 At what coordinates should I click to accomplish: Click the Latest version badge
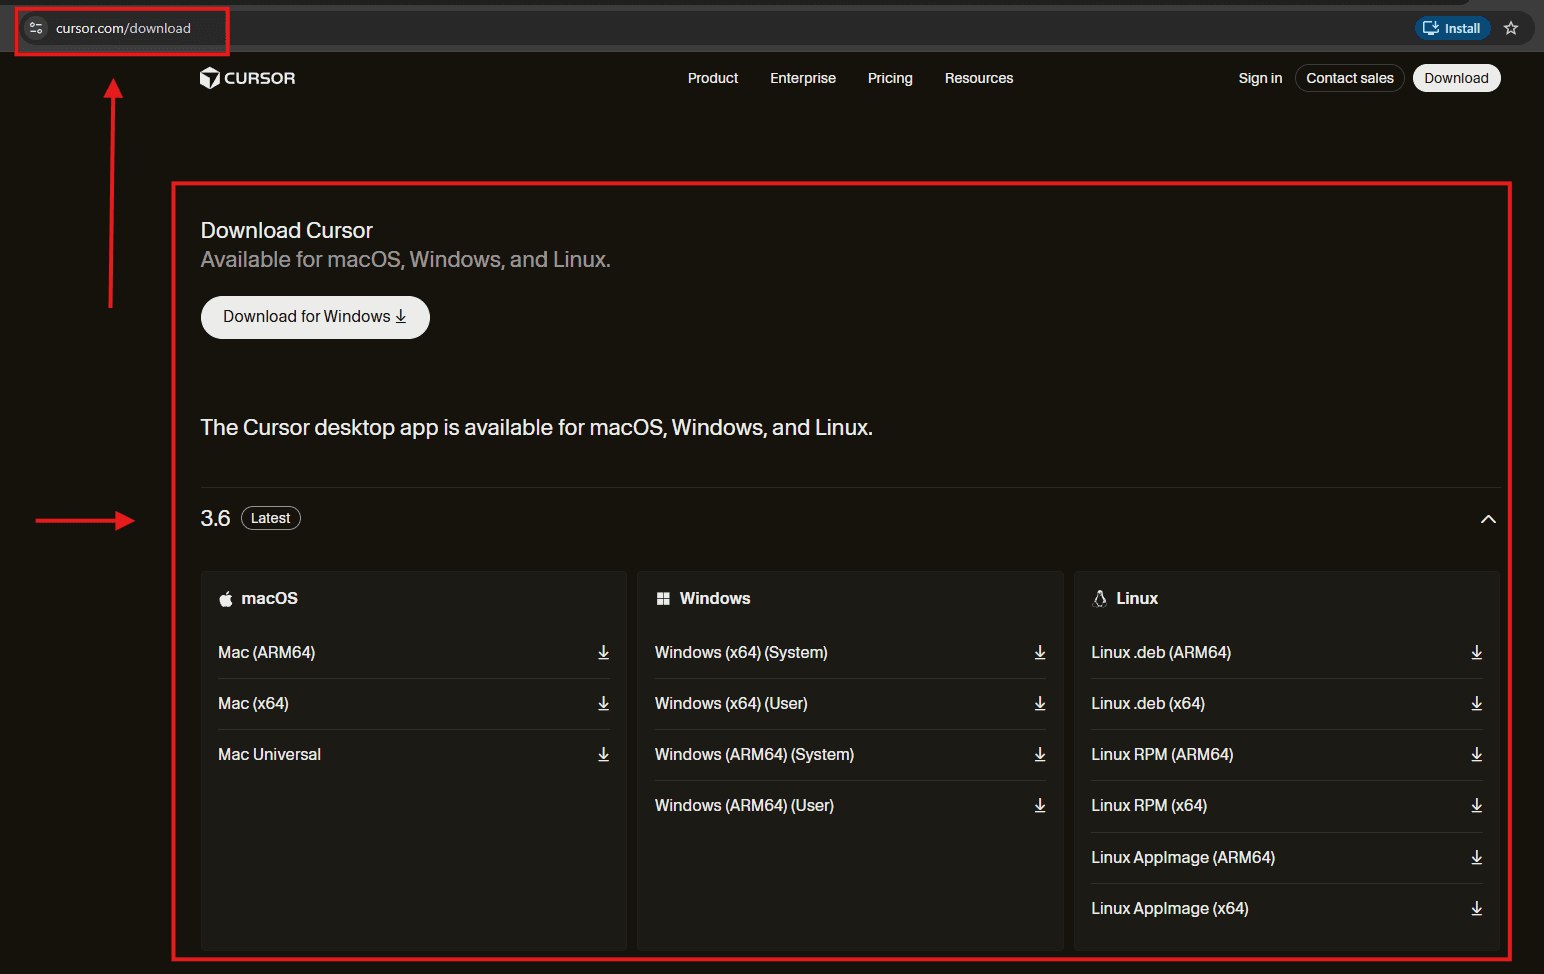271,518
